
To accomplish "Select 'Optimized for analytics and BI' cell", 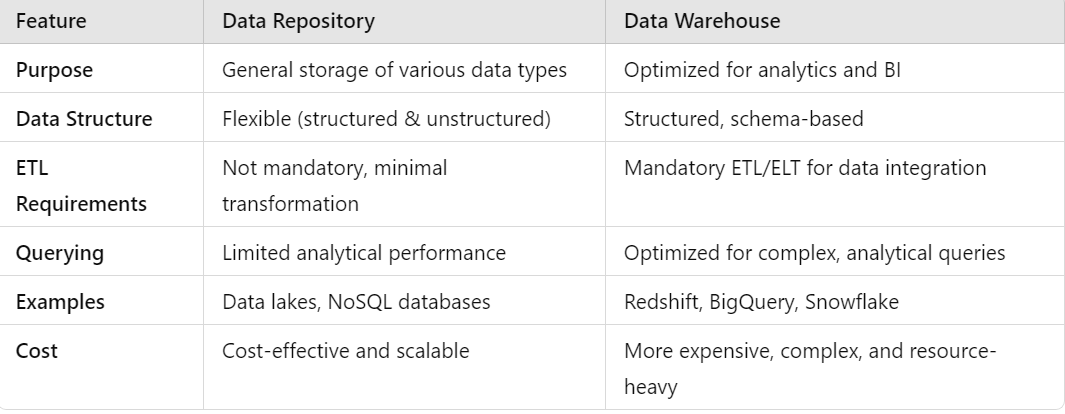I will pyautogui.click(x=762, y=70).
